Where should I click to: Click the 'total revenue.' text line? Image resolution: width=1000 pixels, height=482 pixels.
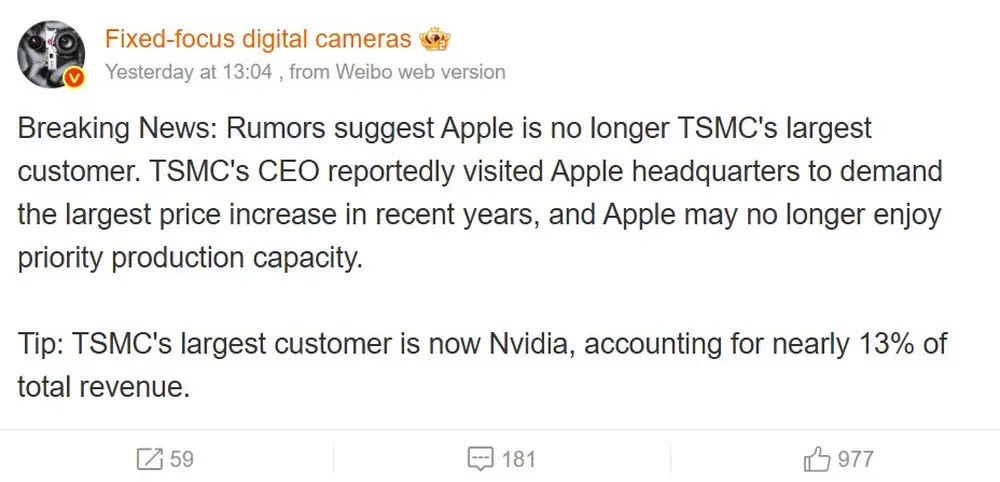(x=103, y=387)
